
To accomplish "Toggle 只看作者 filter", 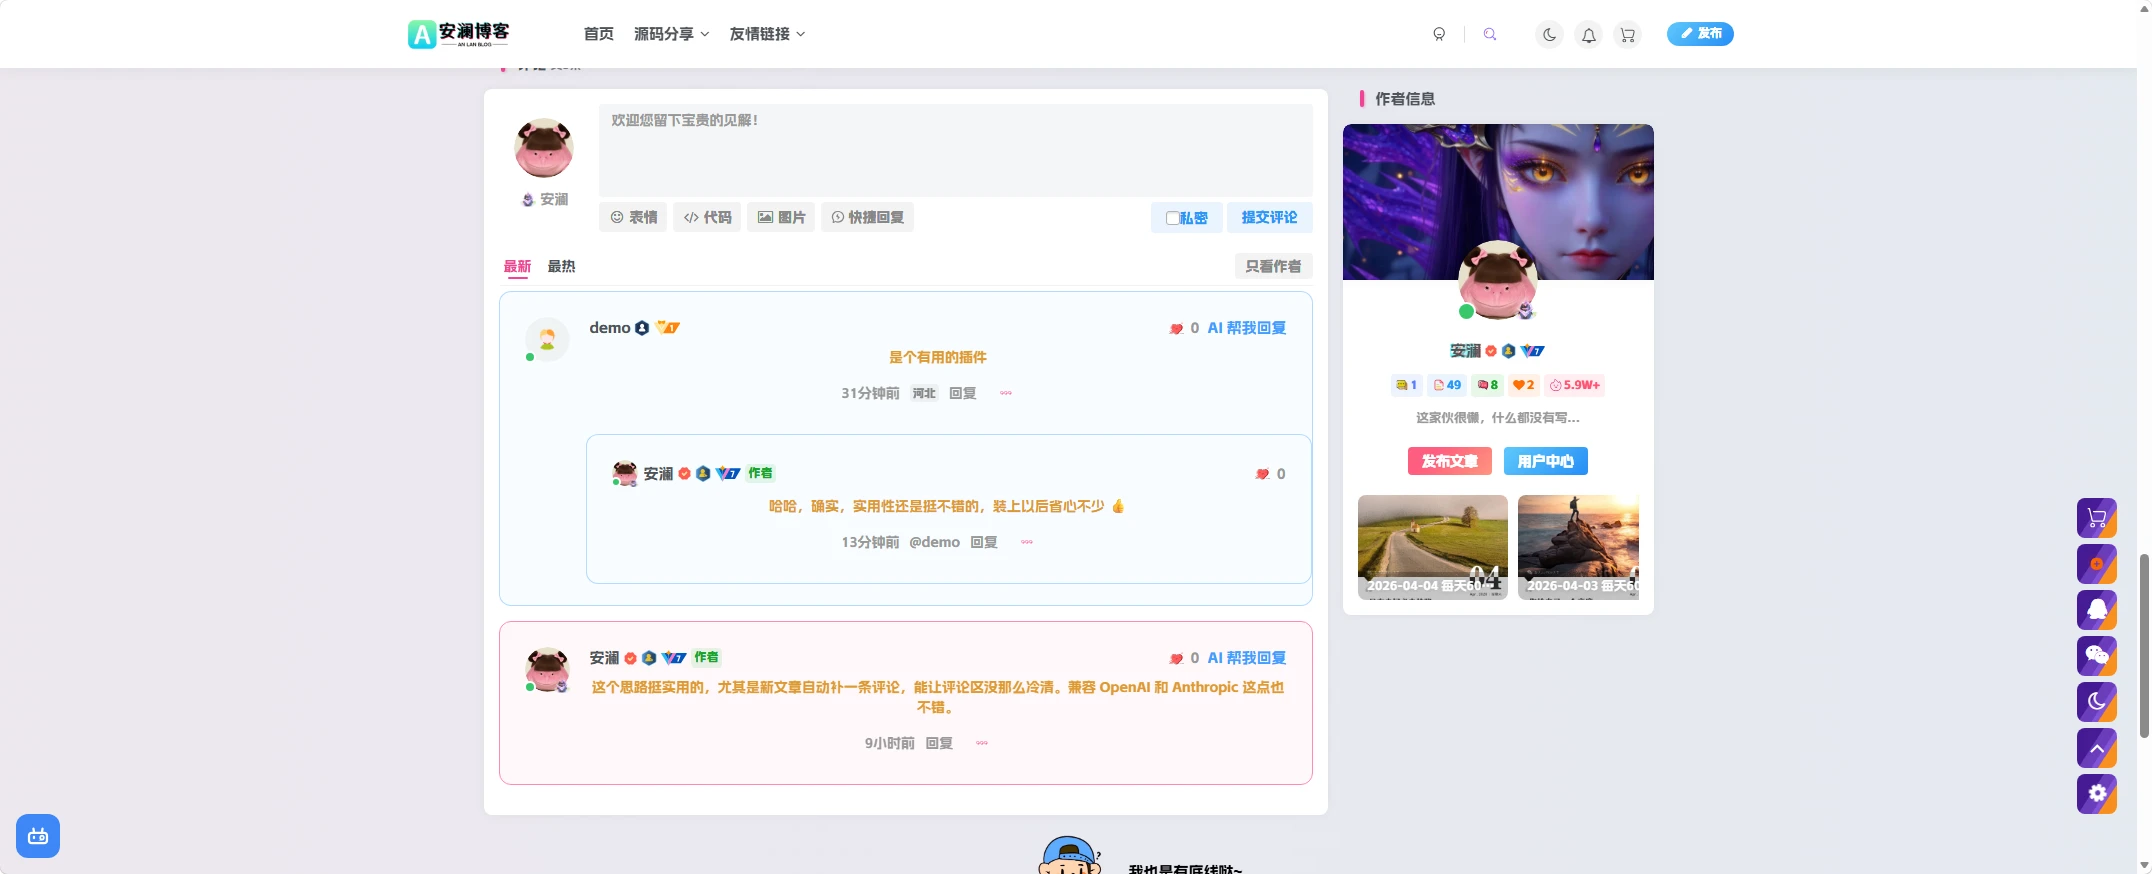I will coord(1273,266).
